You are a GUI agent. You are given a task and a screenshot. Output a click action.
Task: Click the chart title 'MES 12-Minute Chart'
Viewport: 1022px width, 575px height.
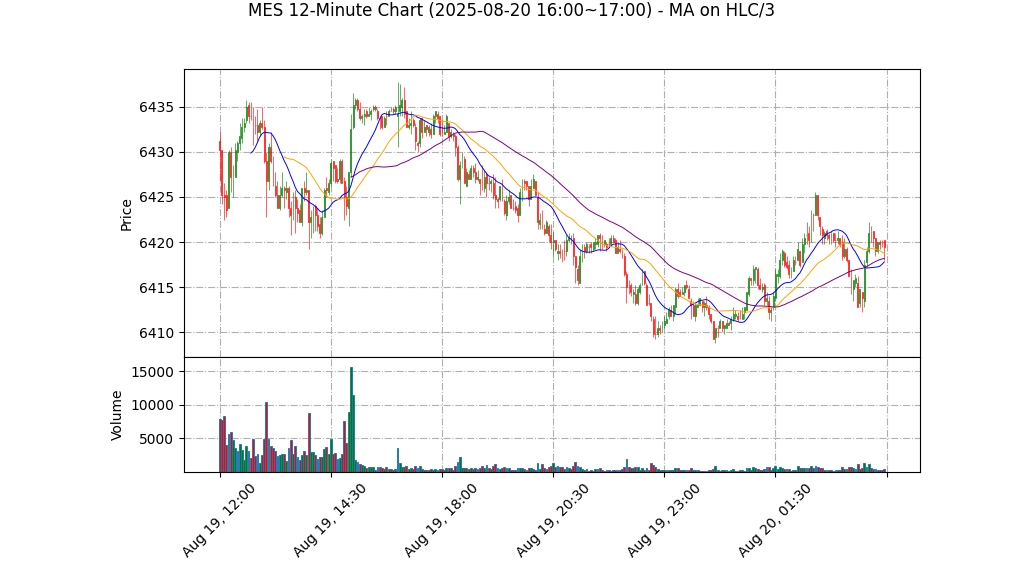511,10
